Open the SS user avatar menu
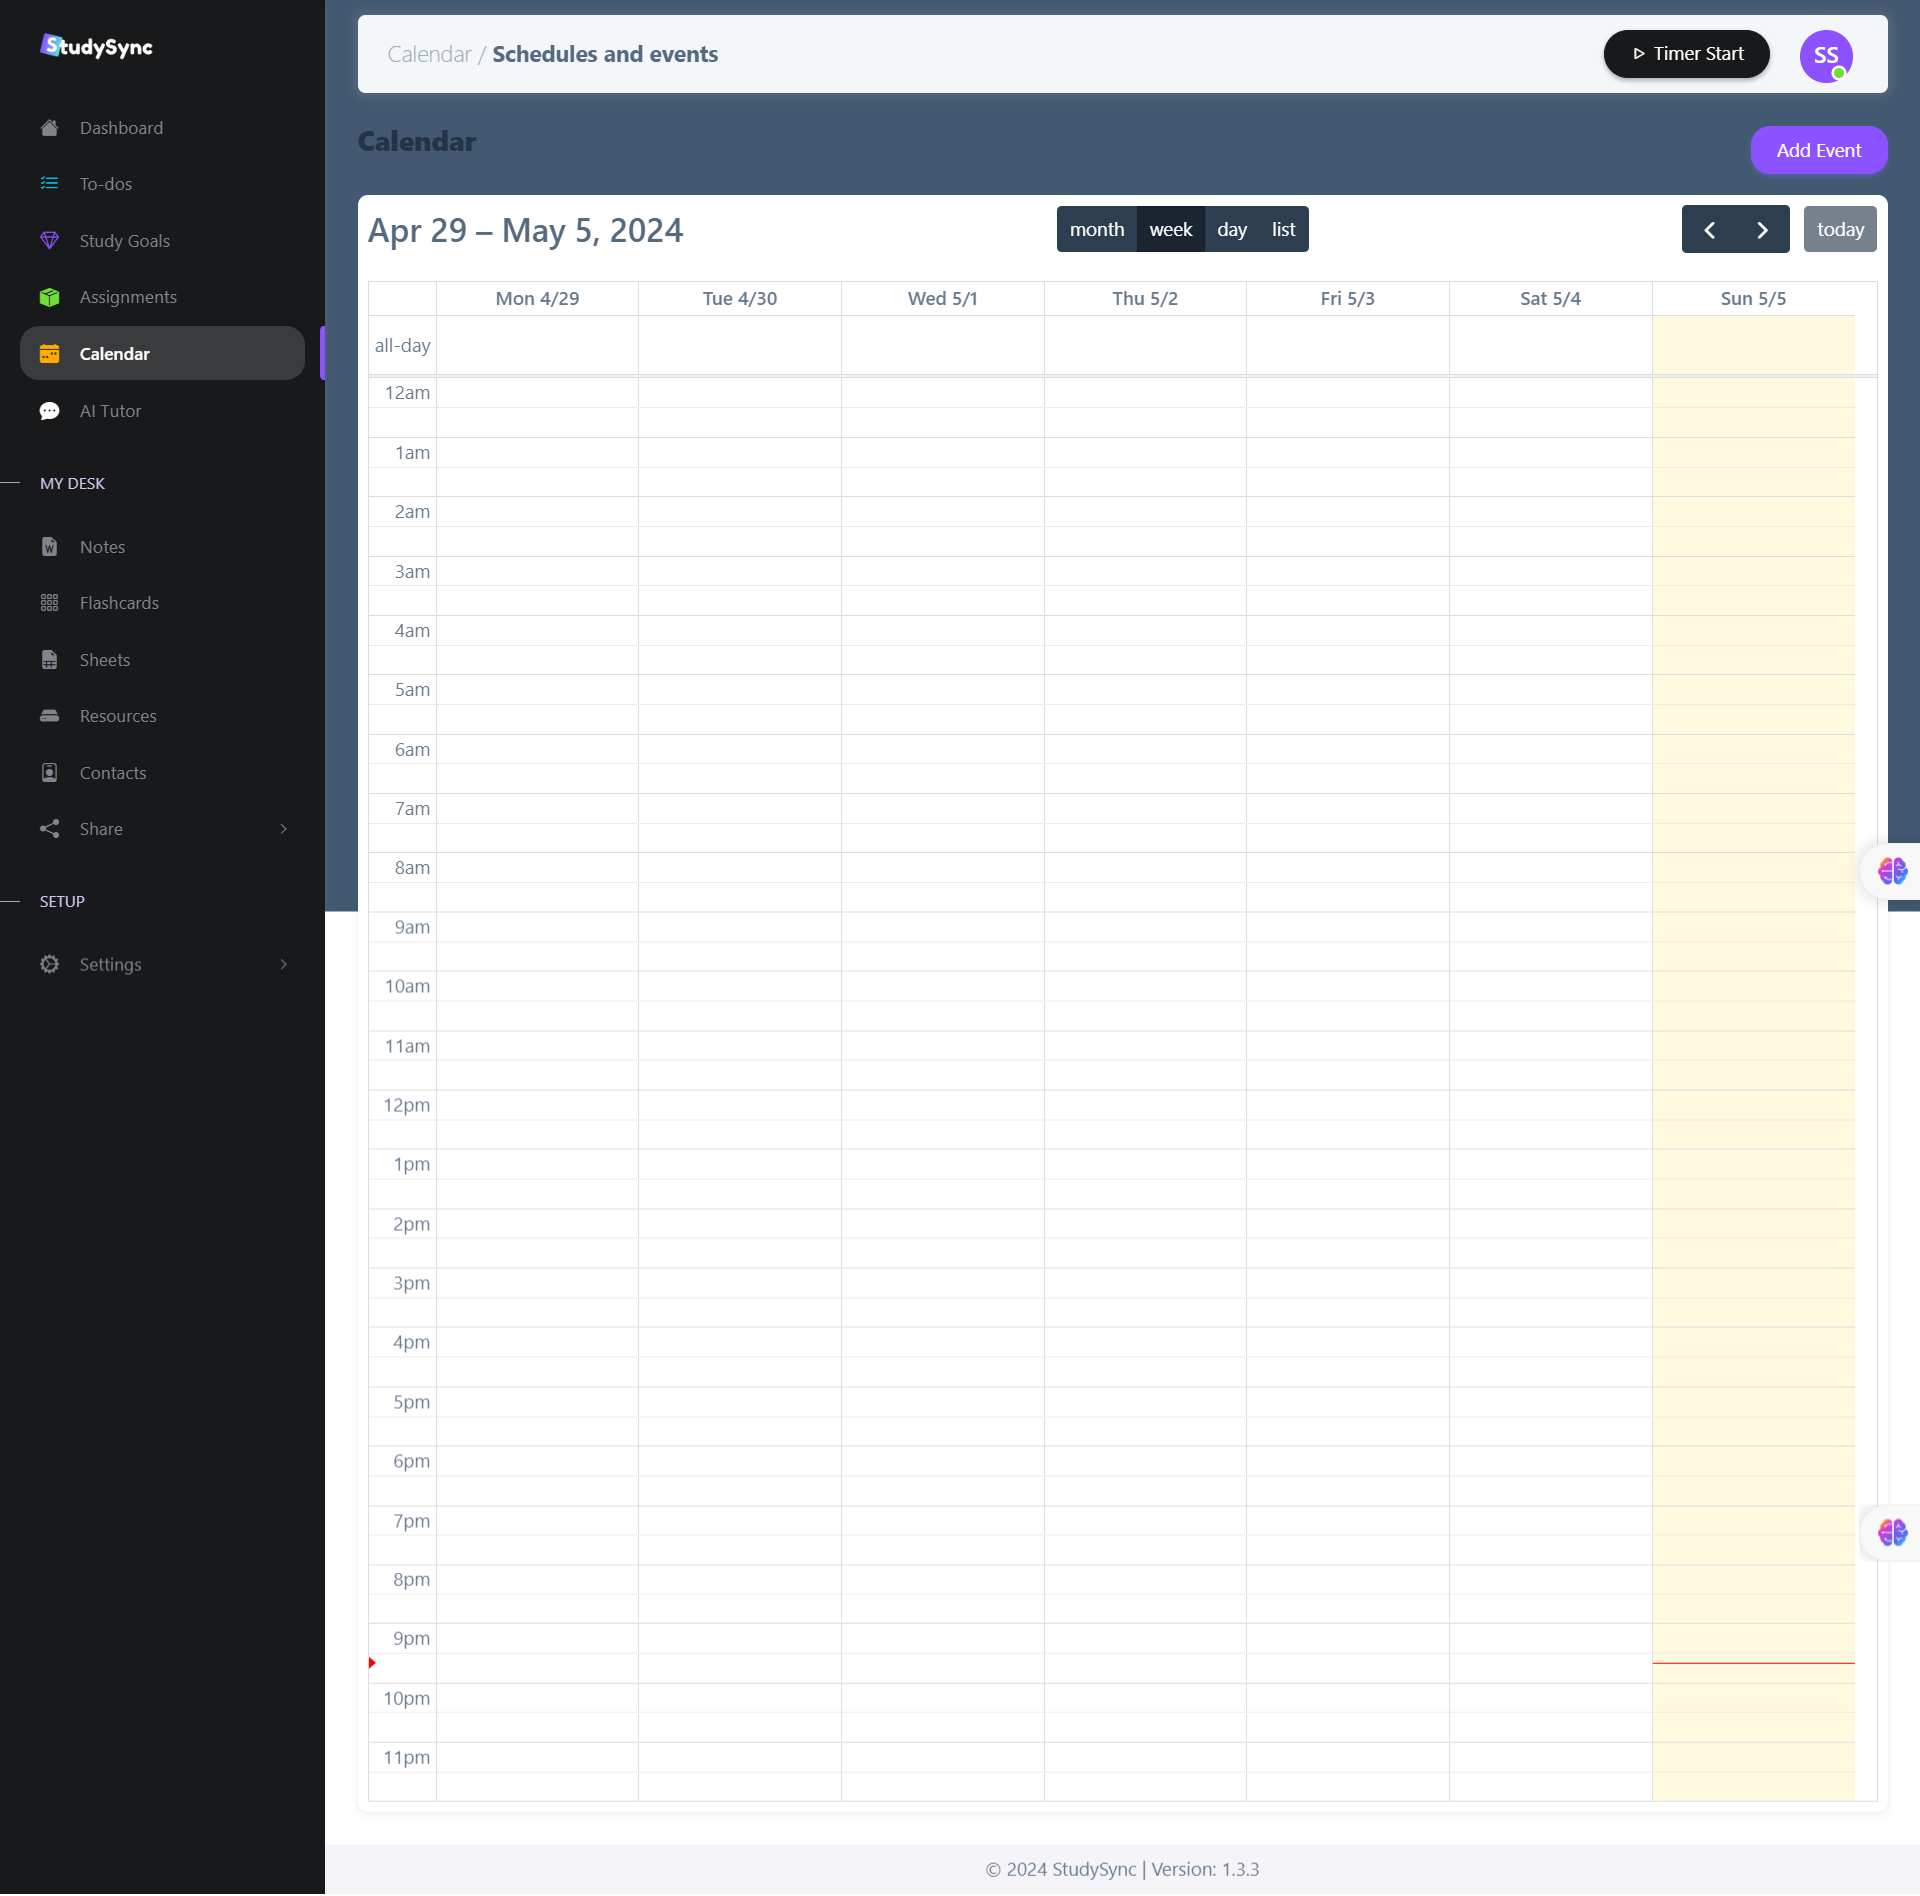Viewport: 1920px width, 1896px height. [1825, 56]
